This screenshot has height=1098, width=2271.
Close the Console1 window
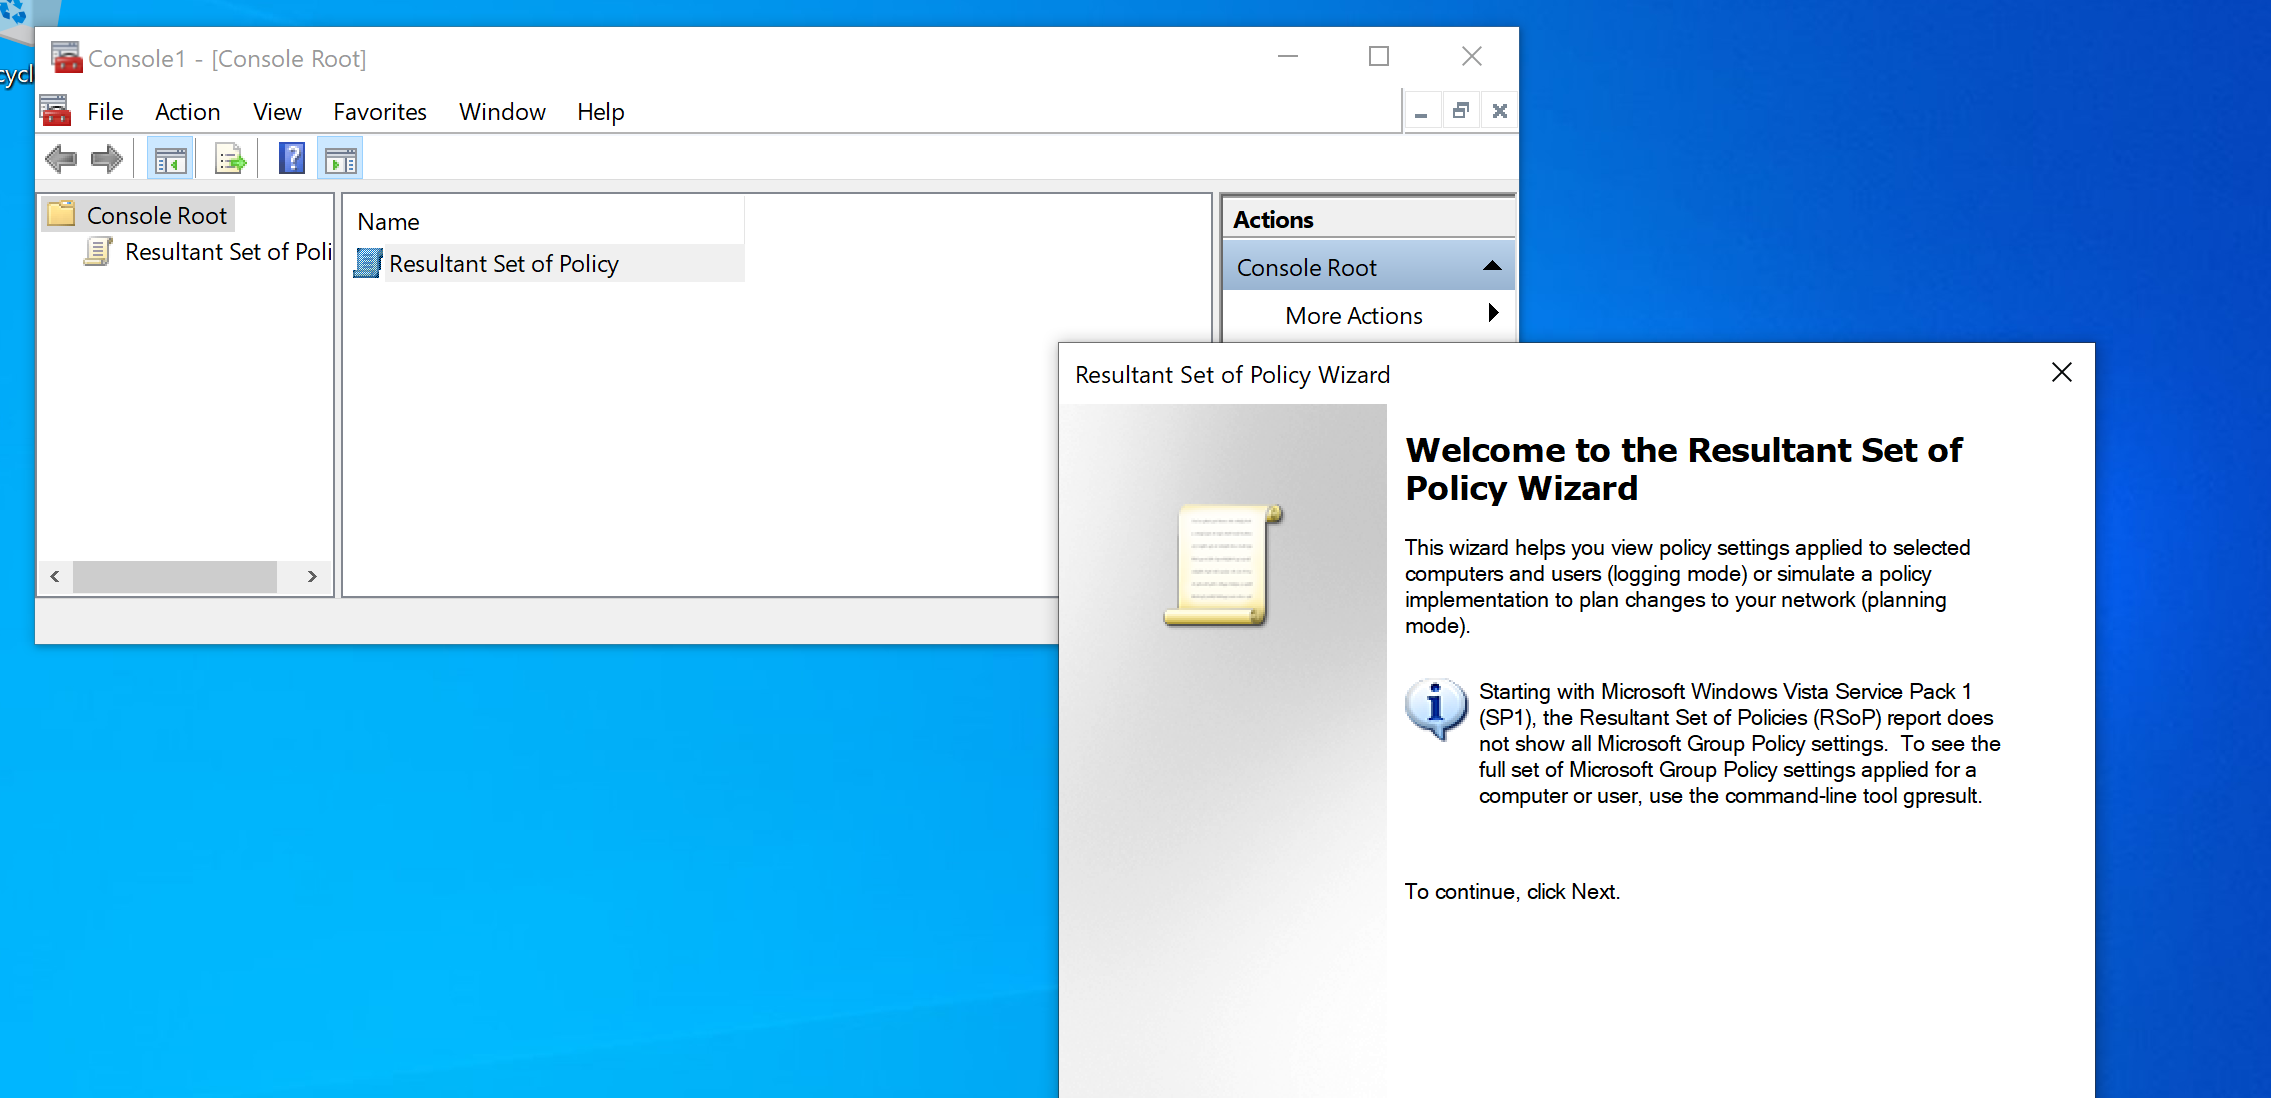[1471, 56]
